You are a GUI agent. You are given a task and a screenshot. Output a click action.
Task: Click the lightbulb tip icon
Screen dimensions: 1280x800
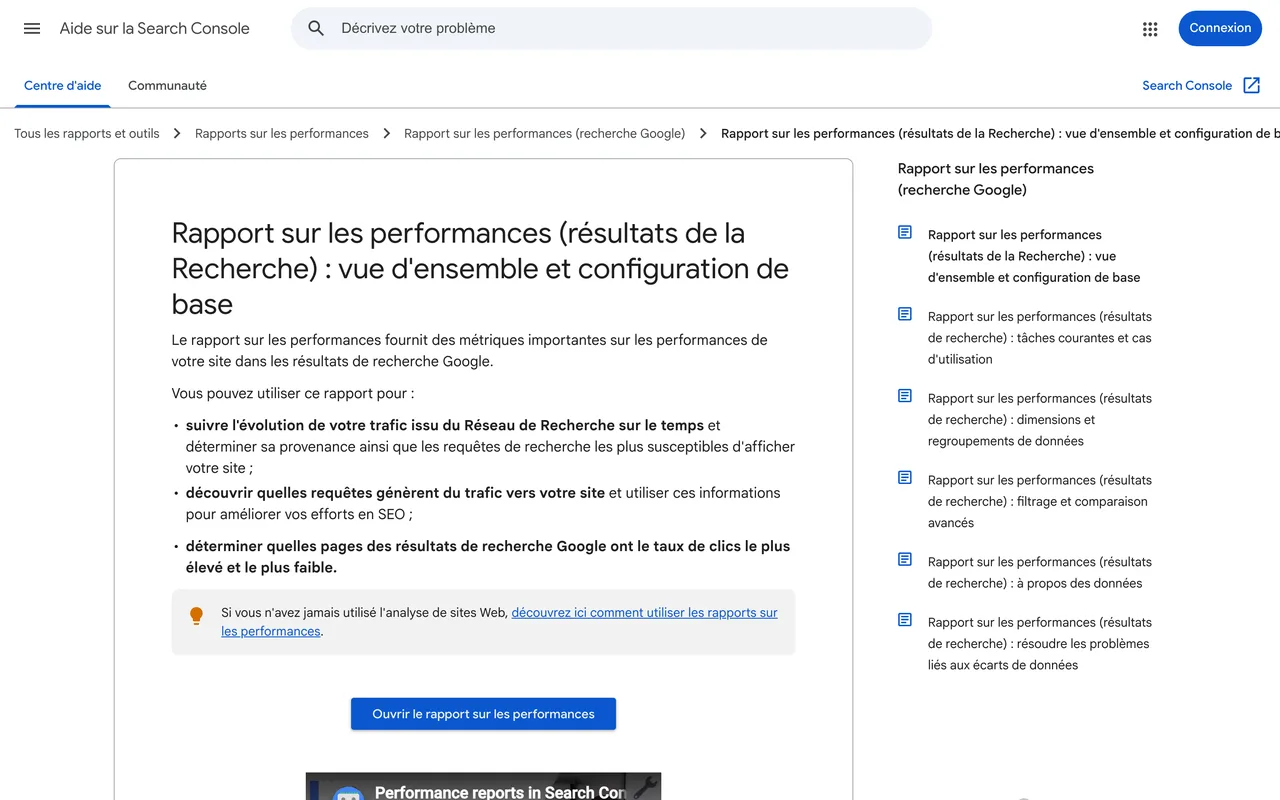[197, 616]
